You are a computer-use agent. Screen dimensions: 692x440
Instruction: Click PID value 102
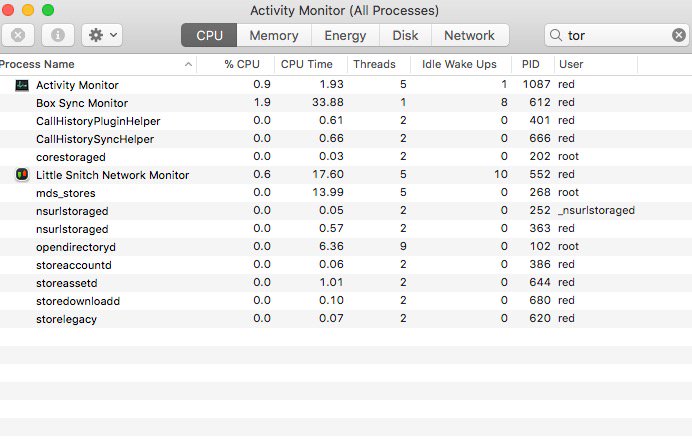click(x=540, y=246)
